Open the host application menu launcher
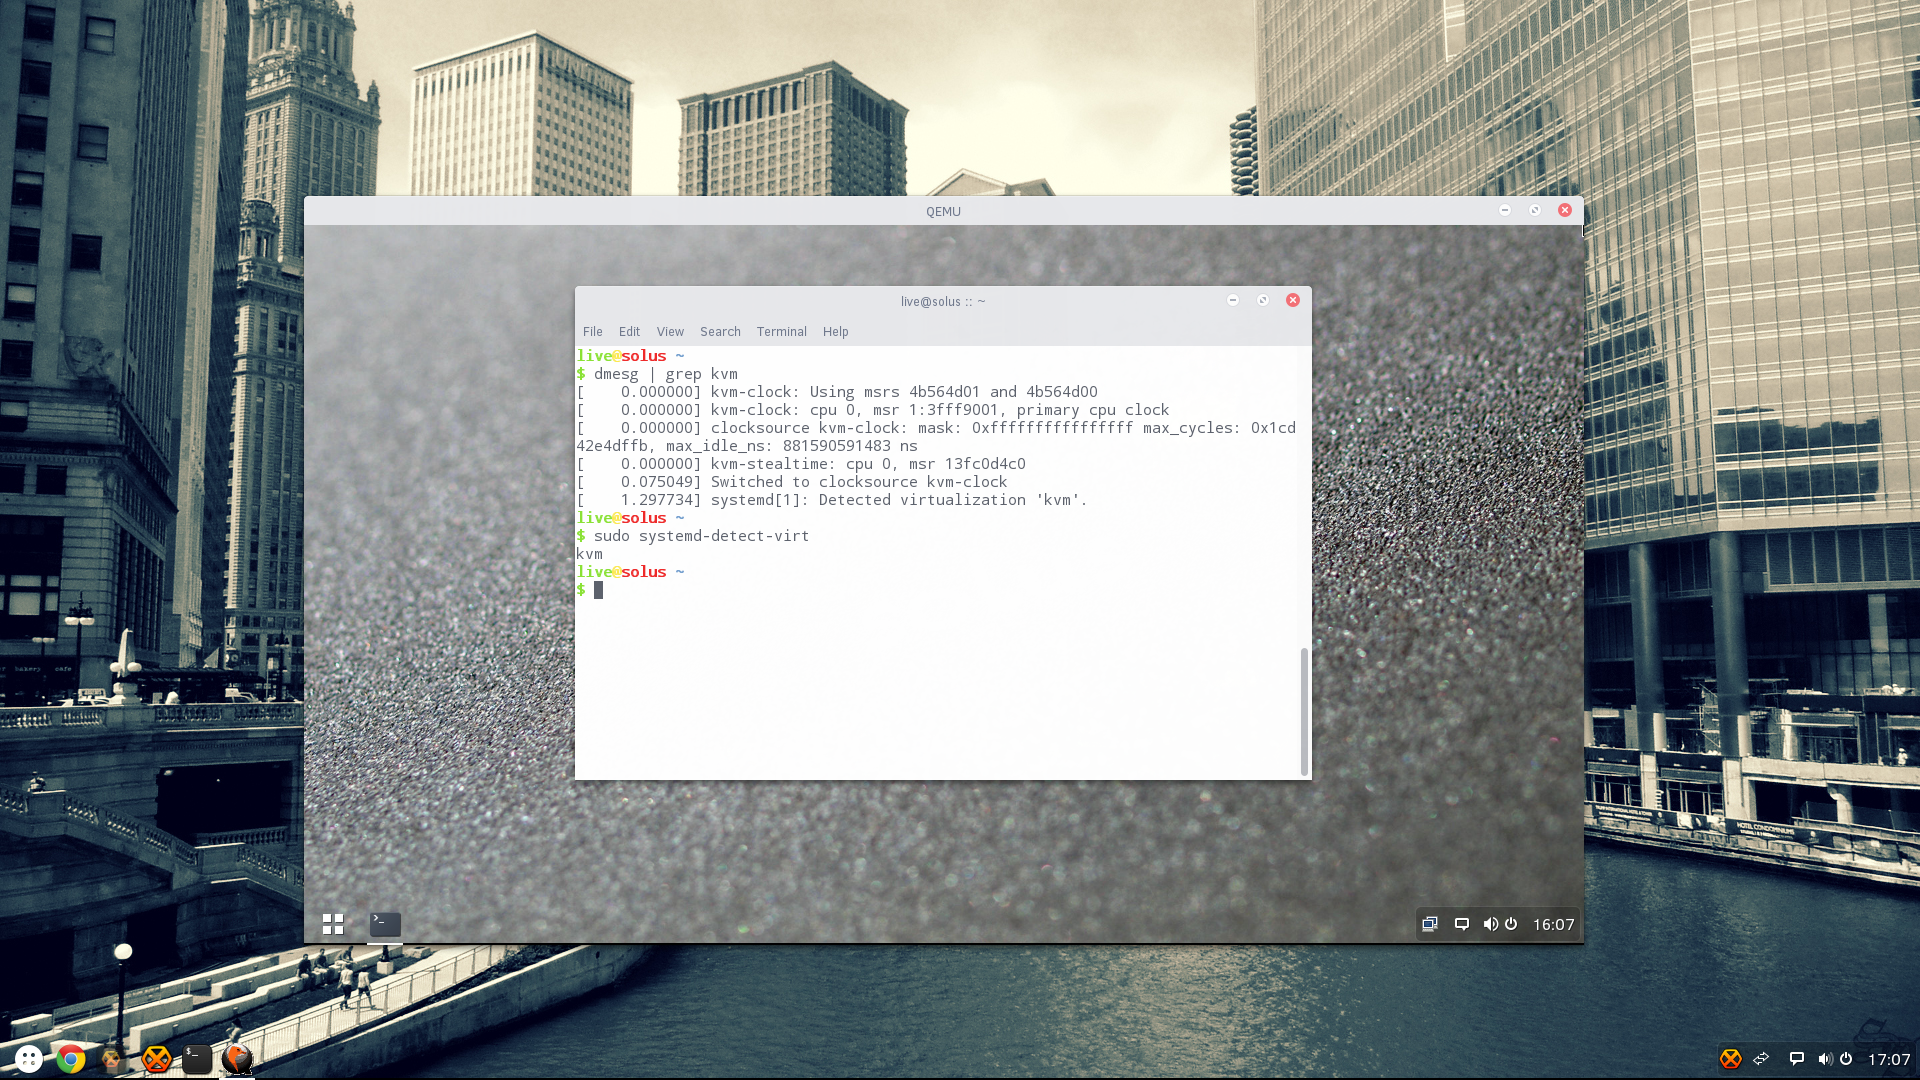Viewport: 1920px width, 1080px height. tap(28, 1058)
